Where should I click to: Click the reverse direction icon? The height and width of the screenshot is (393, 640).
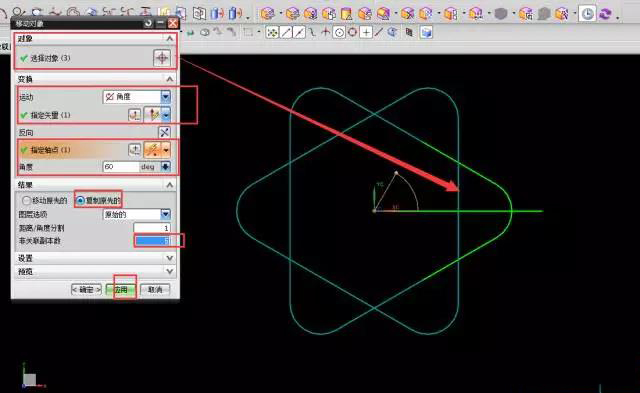point(164,132)
